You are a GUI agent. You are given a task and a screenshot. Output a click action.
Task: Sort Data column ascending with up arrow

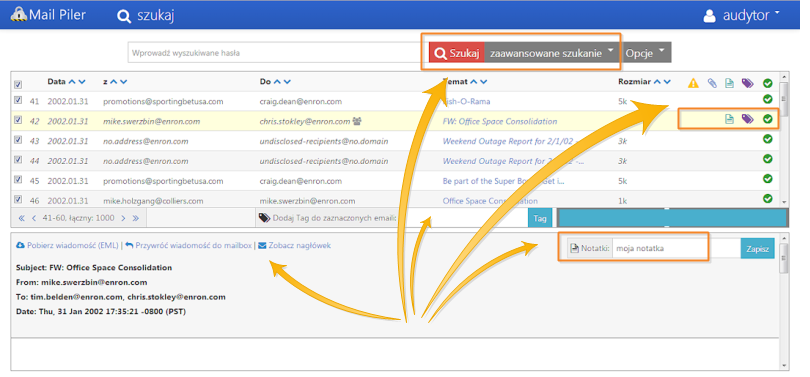[72, 82]
